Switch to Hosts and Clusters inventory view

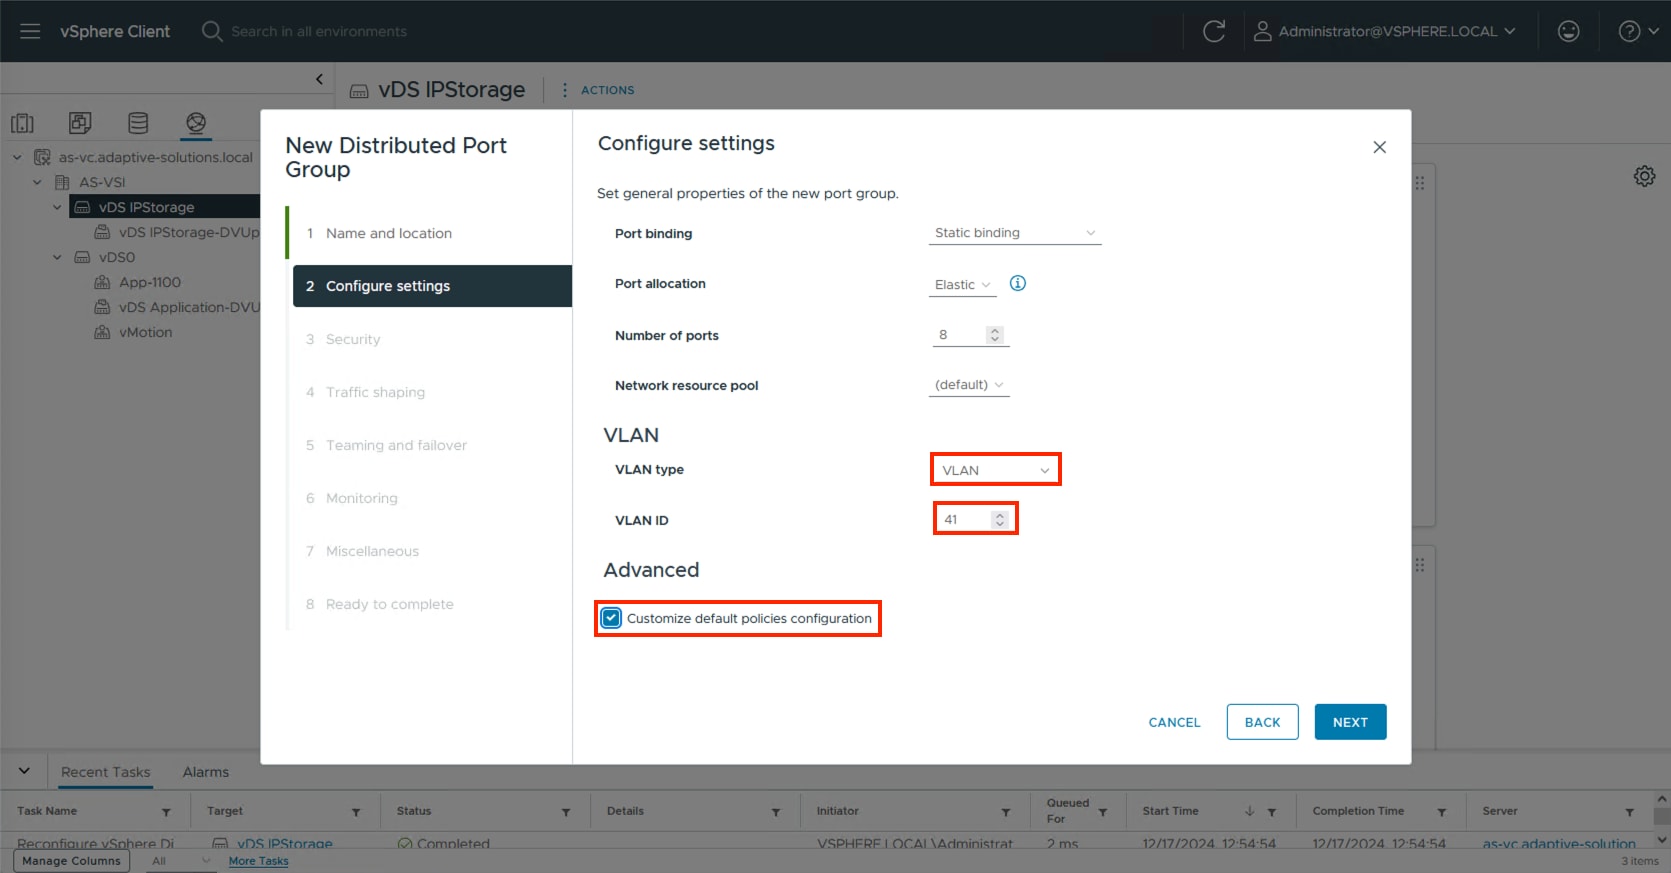pos(23,123)
